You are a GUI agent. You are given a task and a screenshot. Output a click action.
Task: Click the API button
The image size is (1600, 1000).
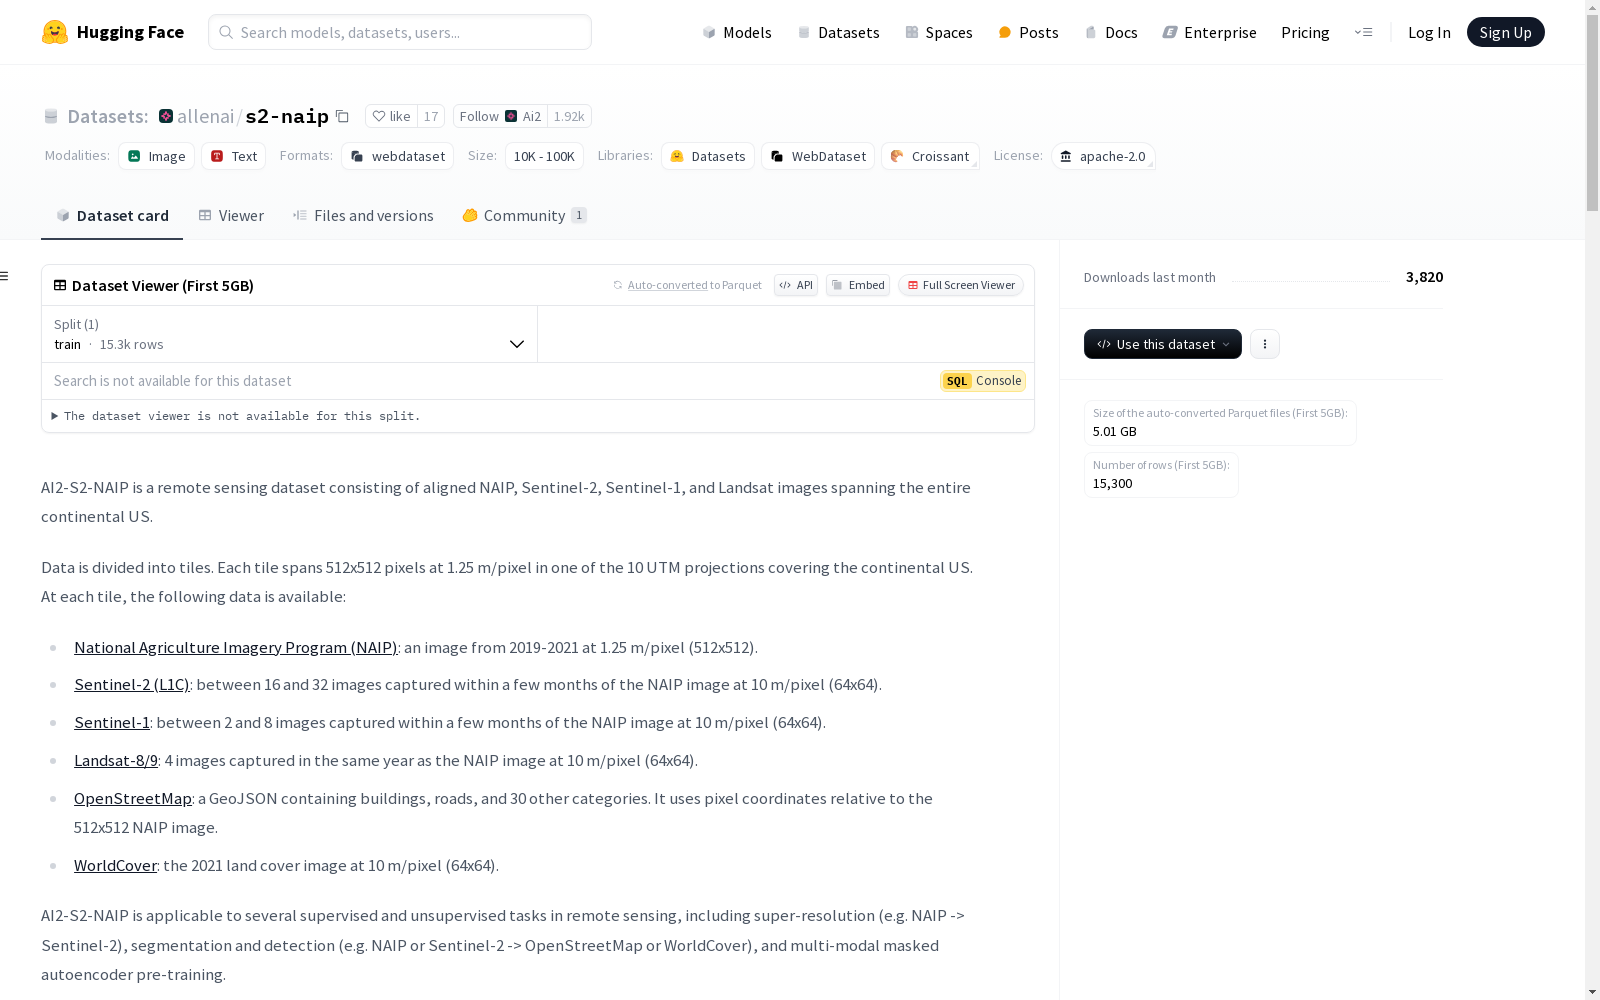pyautogui.click(x=796, y=285)
